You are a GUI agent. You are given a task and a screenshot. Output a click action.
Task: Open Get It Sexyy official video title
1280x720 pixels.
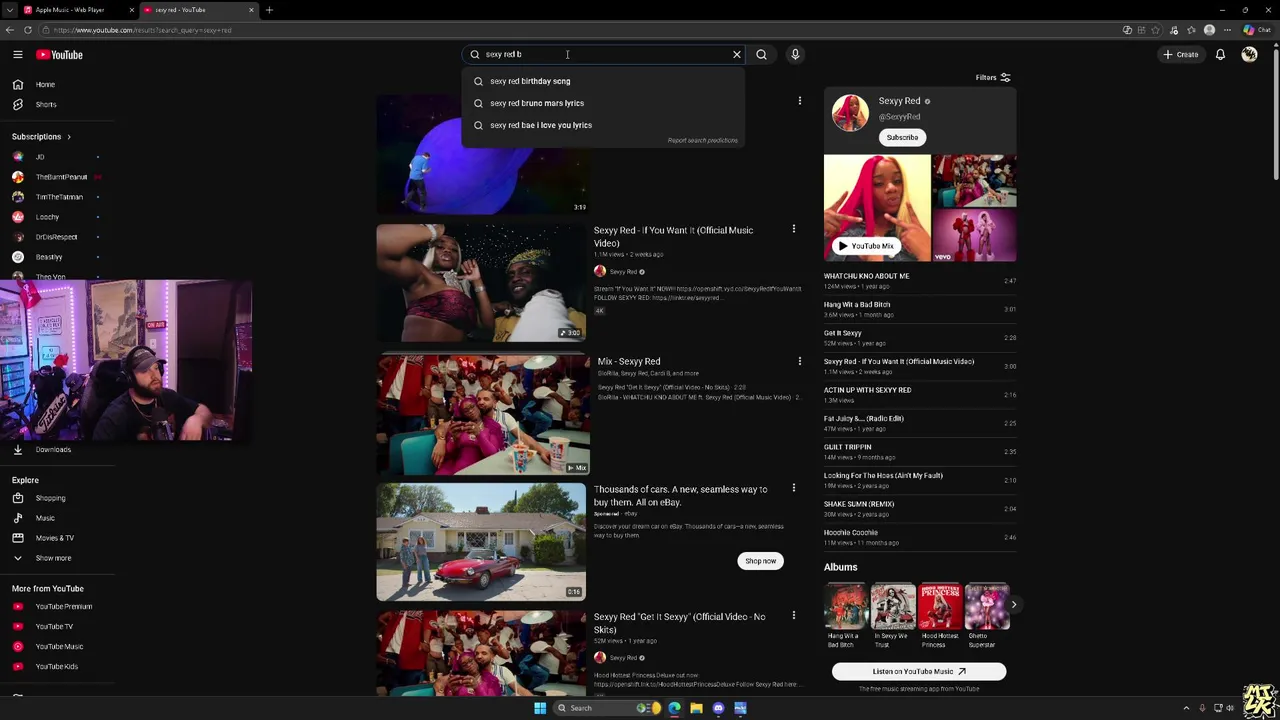coord(680,623)
